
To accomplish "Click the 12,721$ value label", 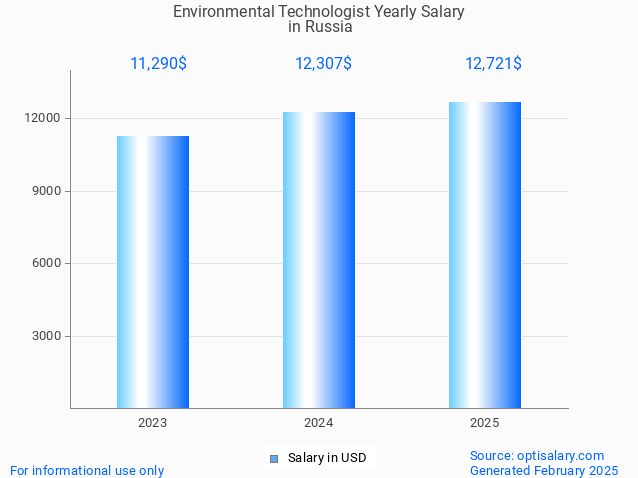I will tap(493, 63).
